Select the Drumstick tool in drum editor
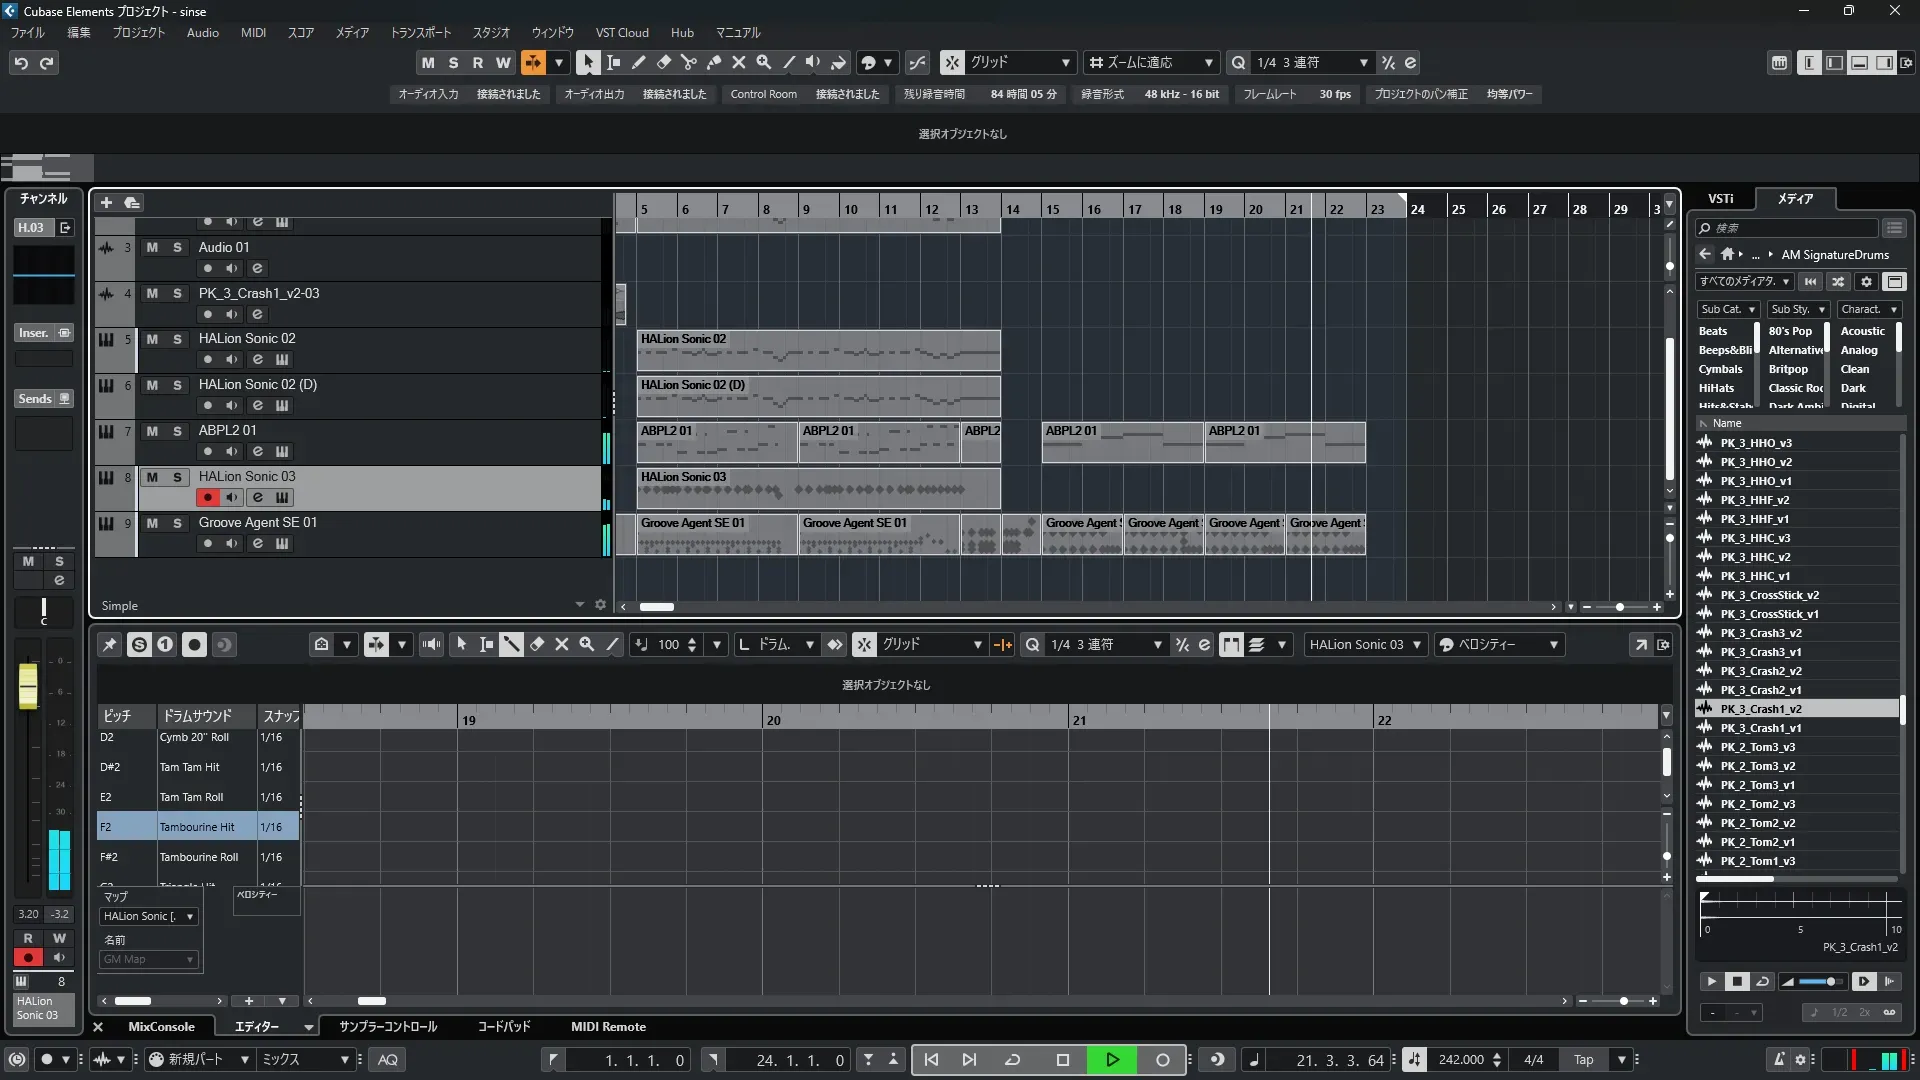1920x1080 pixels. pos(511,645)
